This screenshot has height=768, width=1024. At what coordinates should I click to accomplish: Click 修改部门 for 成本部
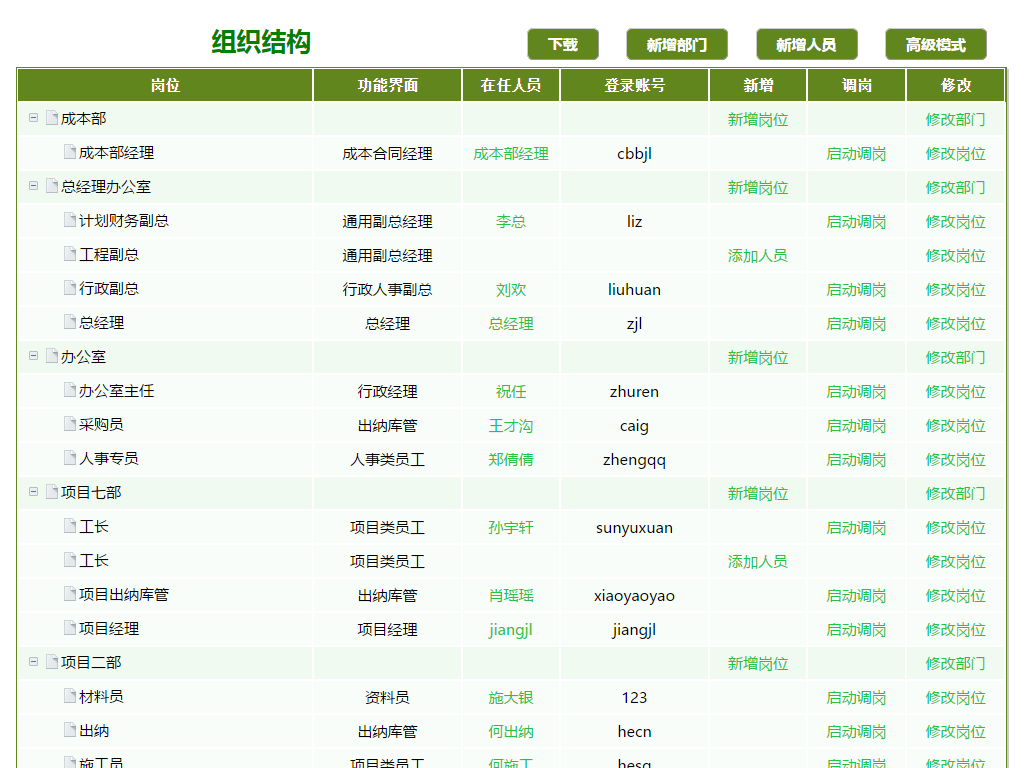[x=955, y=120]
